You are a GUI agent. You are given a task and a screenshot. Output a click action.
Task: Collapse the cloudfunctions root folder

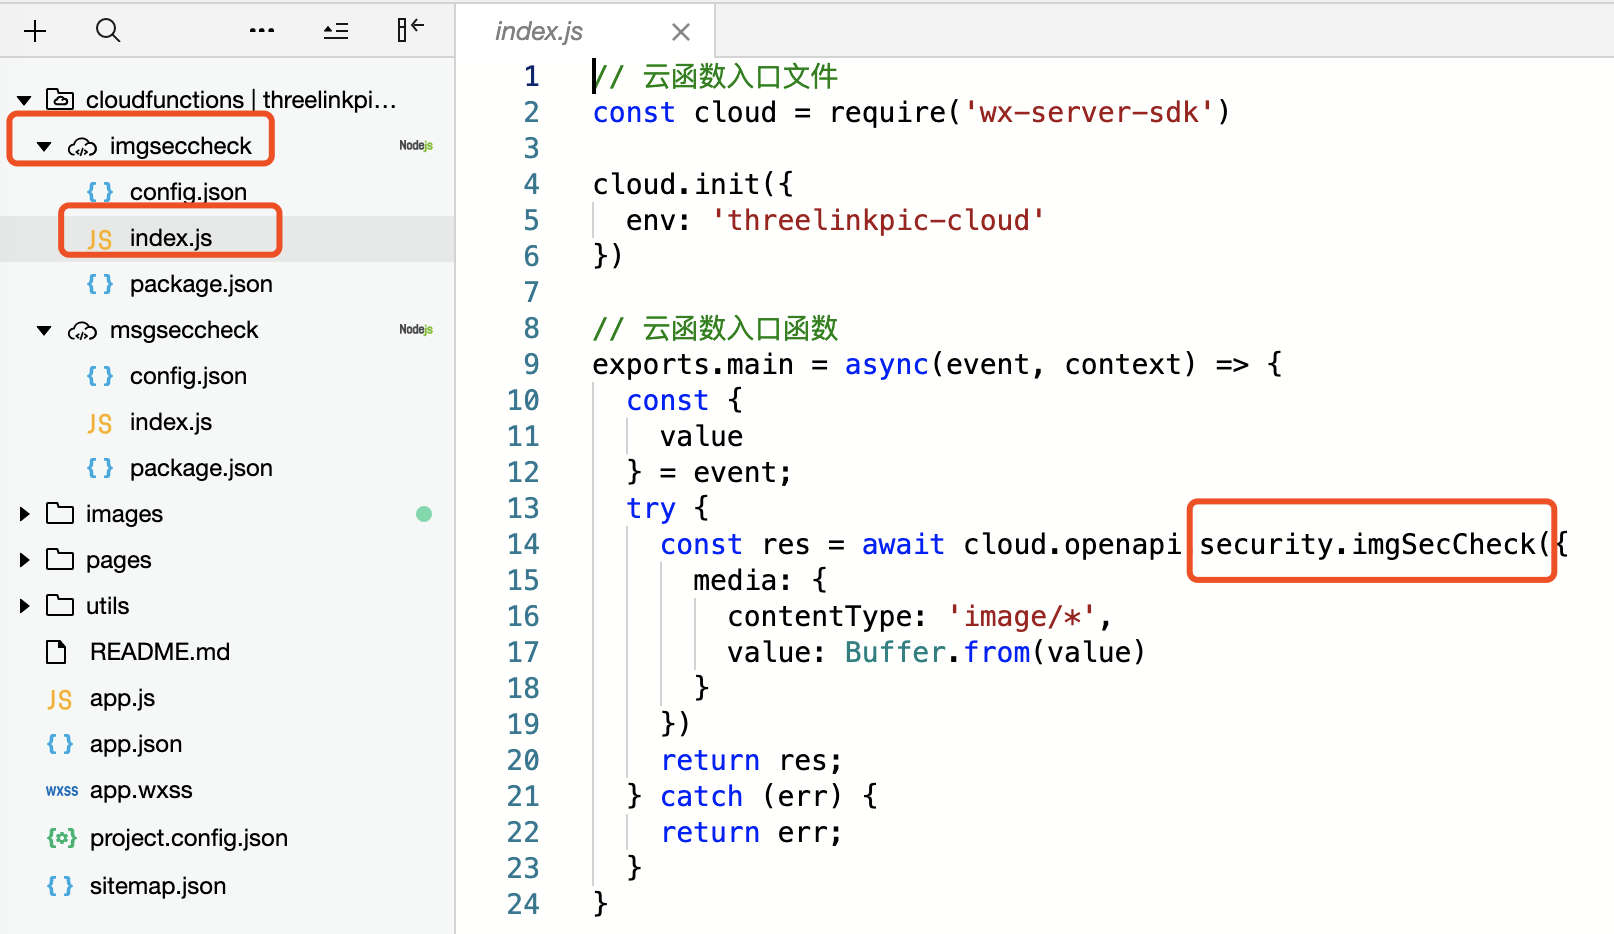coord(24,100)
